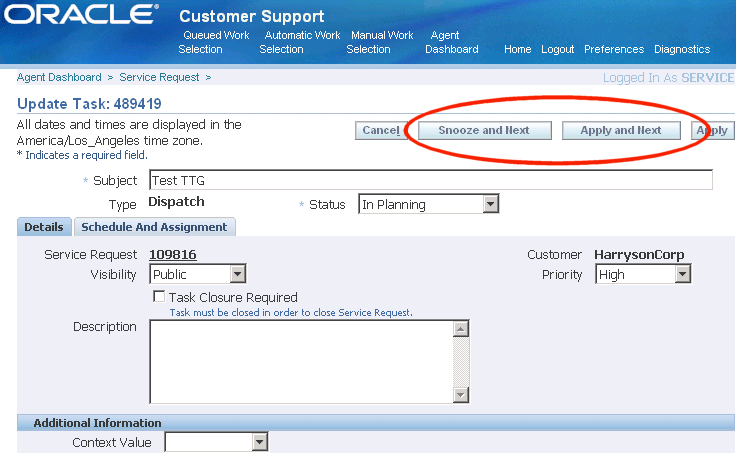Click into the Subject field
The width and height of the screenshot is (736, 453).
click(431, 180)
